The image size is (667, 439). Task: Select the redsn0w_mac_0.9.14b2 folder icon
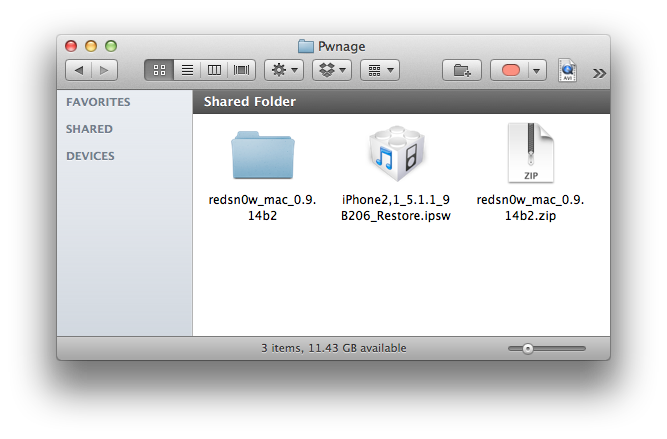[x=263, y=155]
